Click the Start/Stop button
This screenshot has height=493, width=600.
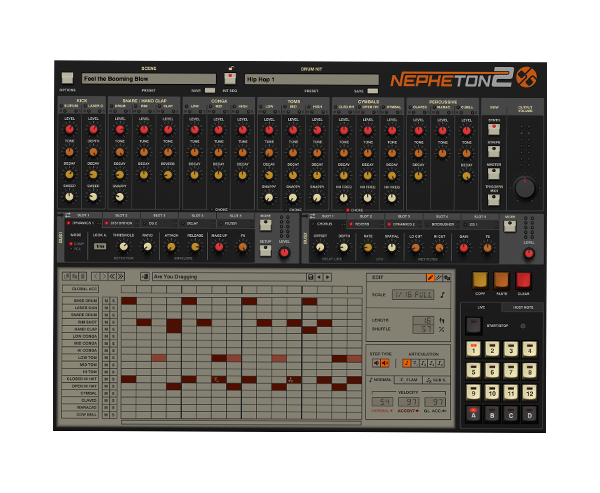(x=474, y=325)
